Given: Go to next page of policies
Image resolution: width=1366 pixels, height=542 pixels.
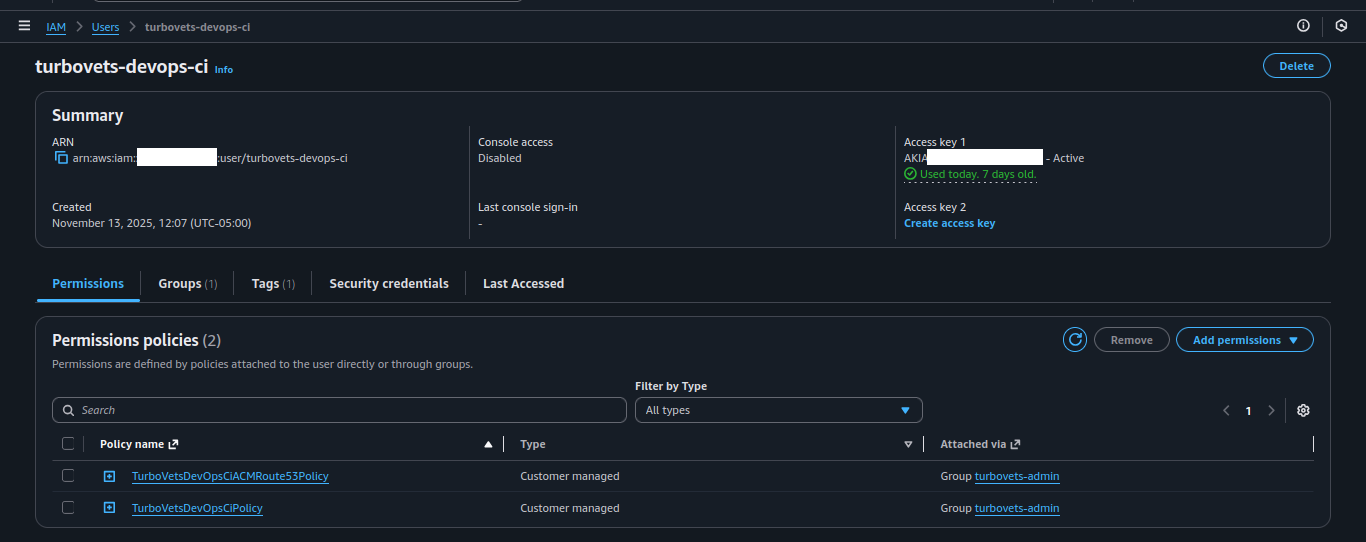Looking at the screenshot, I should (1272, 411).
